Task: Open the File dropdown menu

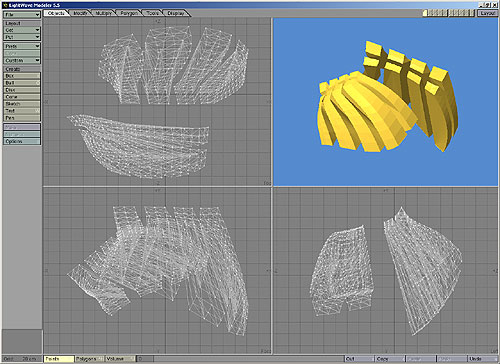Action: point(22,15)
